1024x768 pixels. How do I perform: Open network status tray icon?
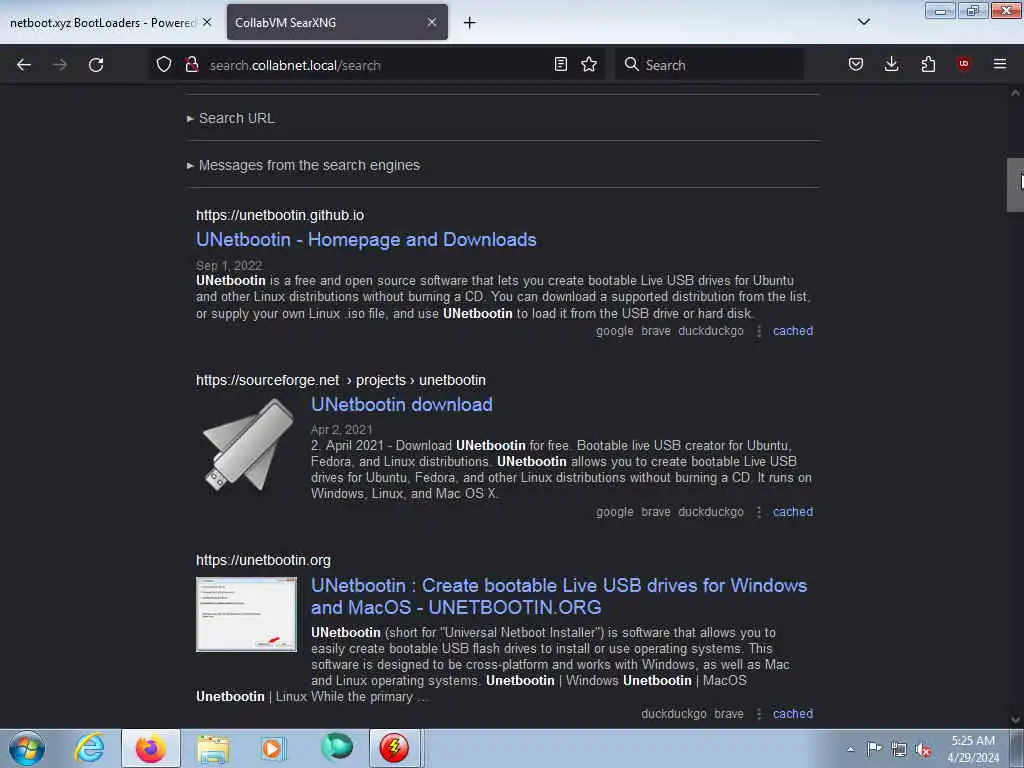[x=899, y=749]
